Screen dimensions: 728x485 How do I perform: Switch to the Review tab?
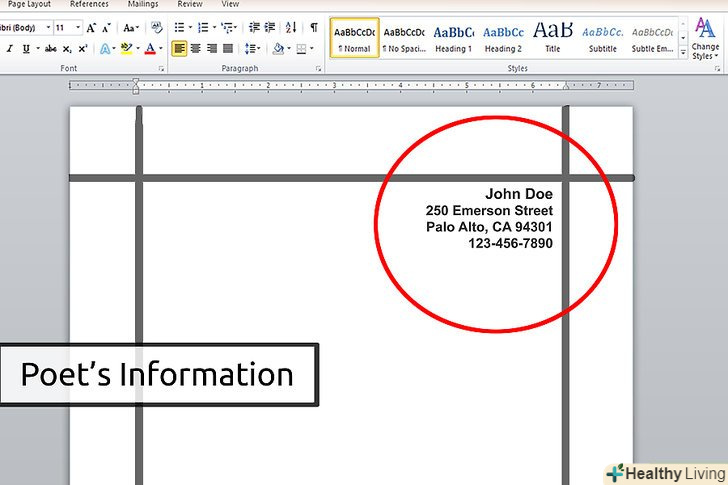tap(190, 4)
